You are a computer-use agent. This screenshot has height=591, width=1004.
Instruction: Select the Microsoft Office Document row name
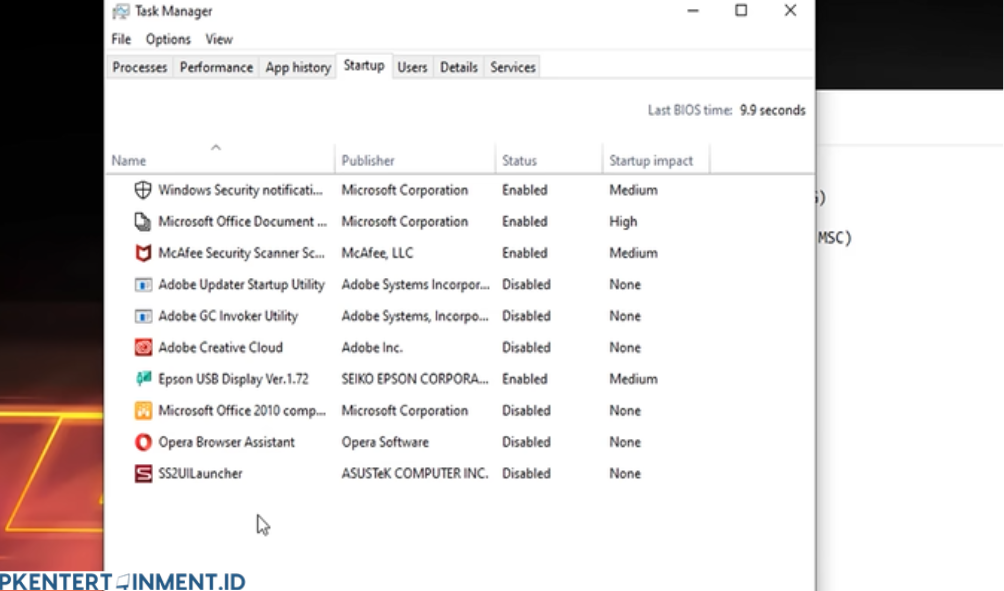(243, 222)
